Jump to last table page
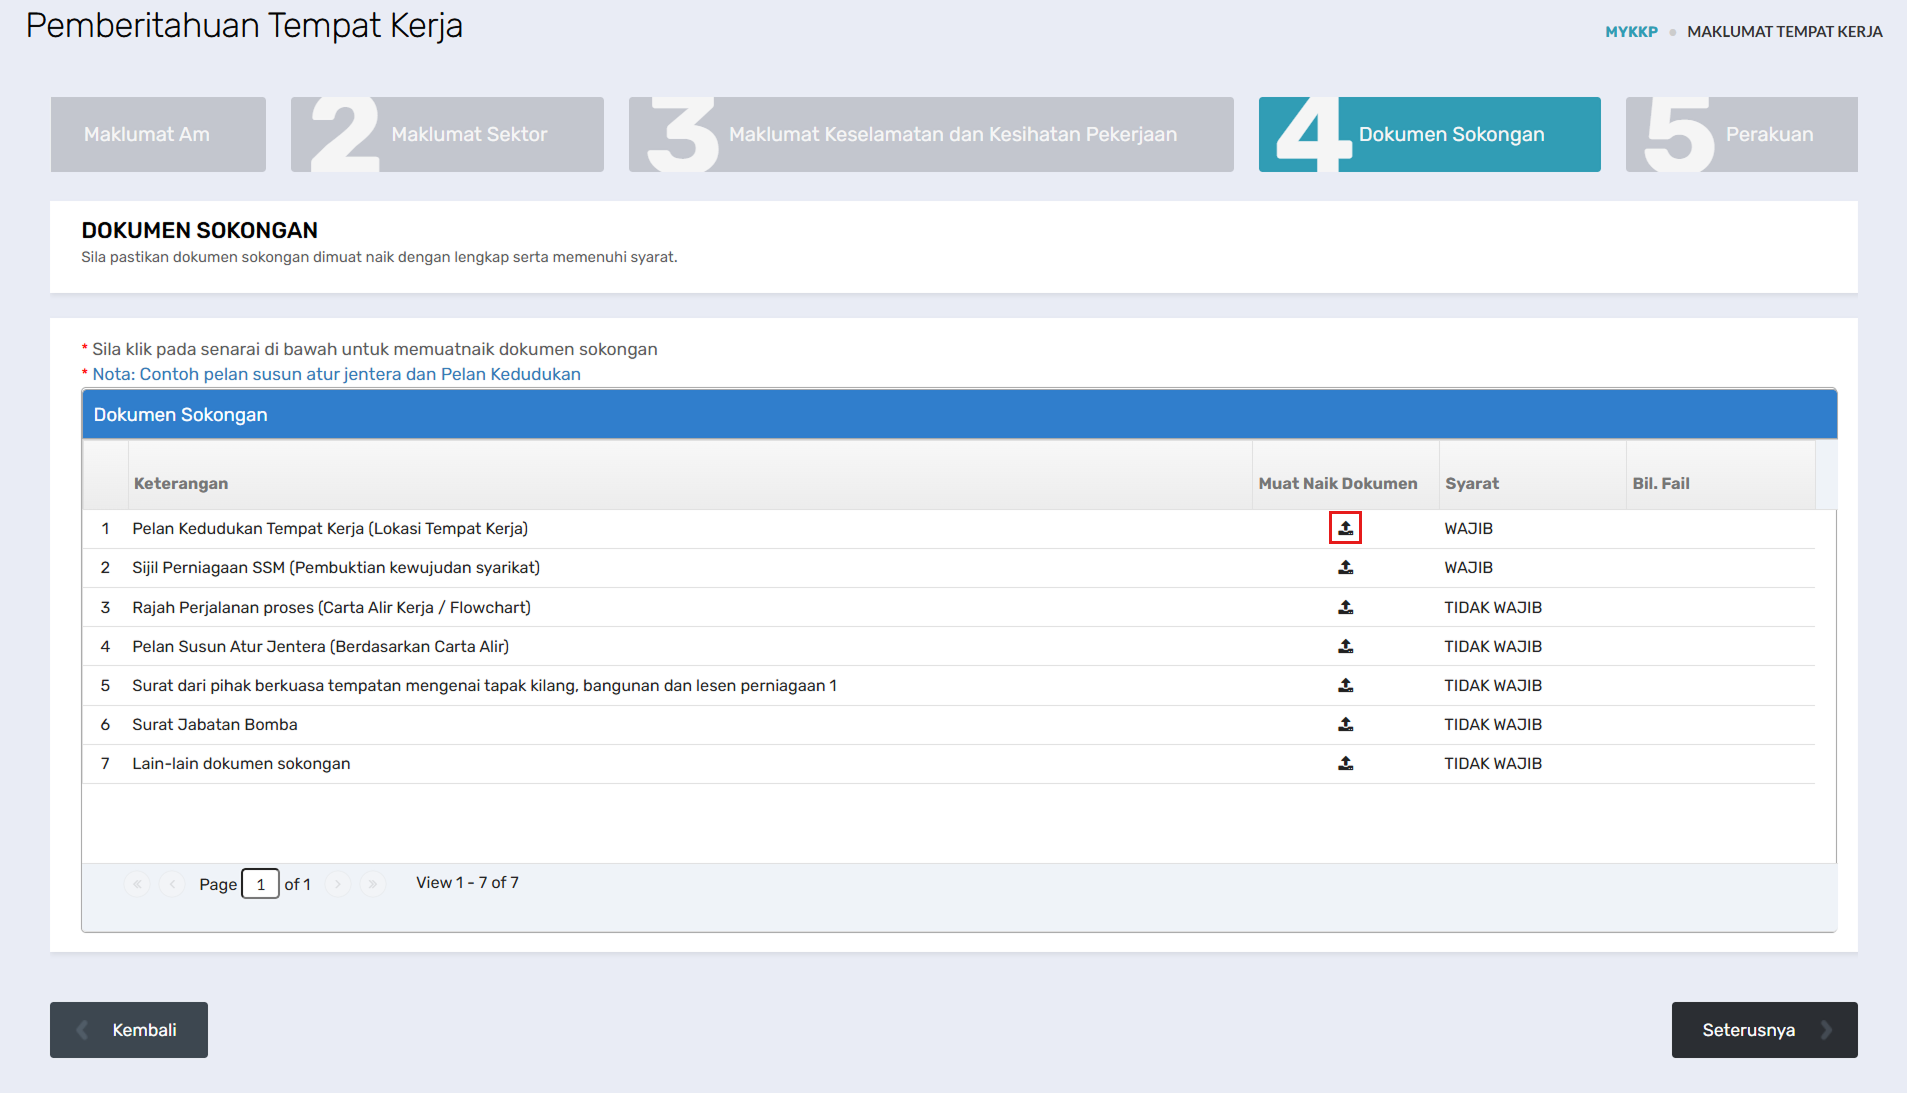The height and width of the screenshot is (1093, 1907). click(x=372, y=884)
